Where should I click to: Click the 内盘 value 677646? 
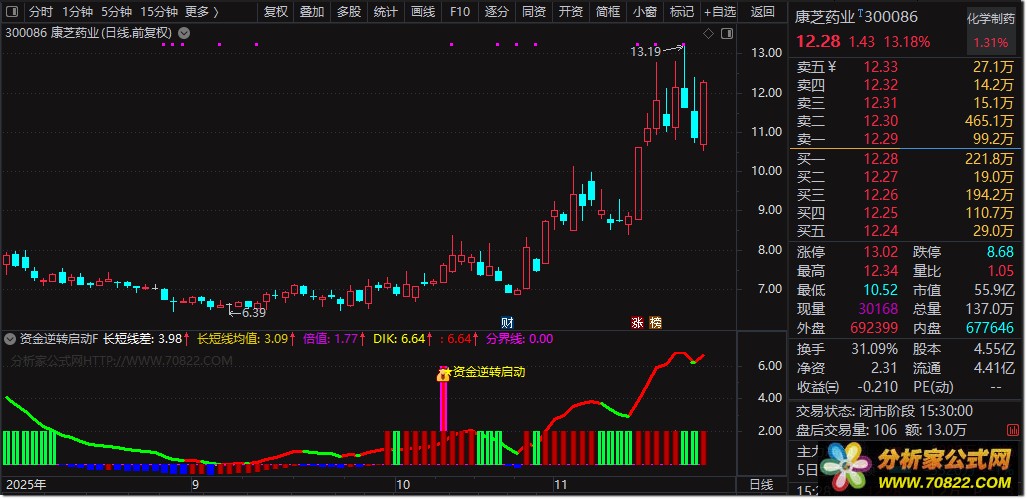tap(990, 327)
